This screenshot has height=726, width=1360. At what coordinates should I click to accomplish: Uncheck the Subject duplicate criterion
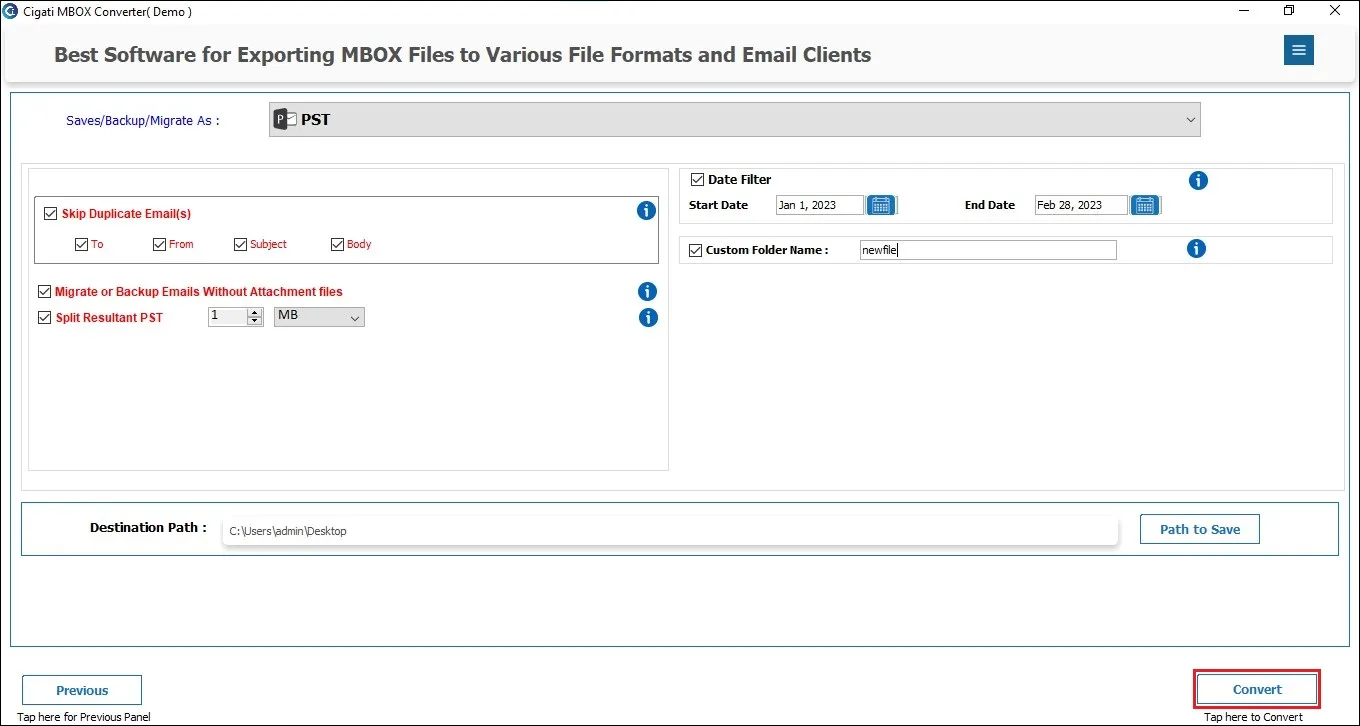tap(240, 244)
